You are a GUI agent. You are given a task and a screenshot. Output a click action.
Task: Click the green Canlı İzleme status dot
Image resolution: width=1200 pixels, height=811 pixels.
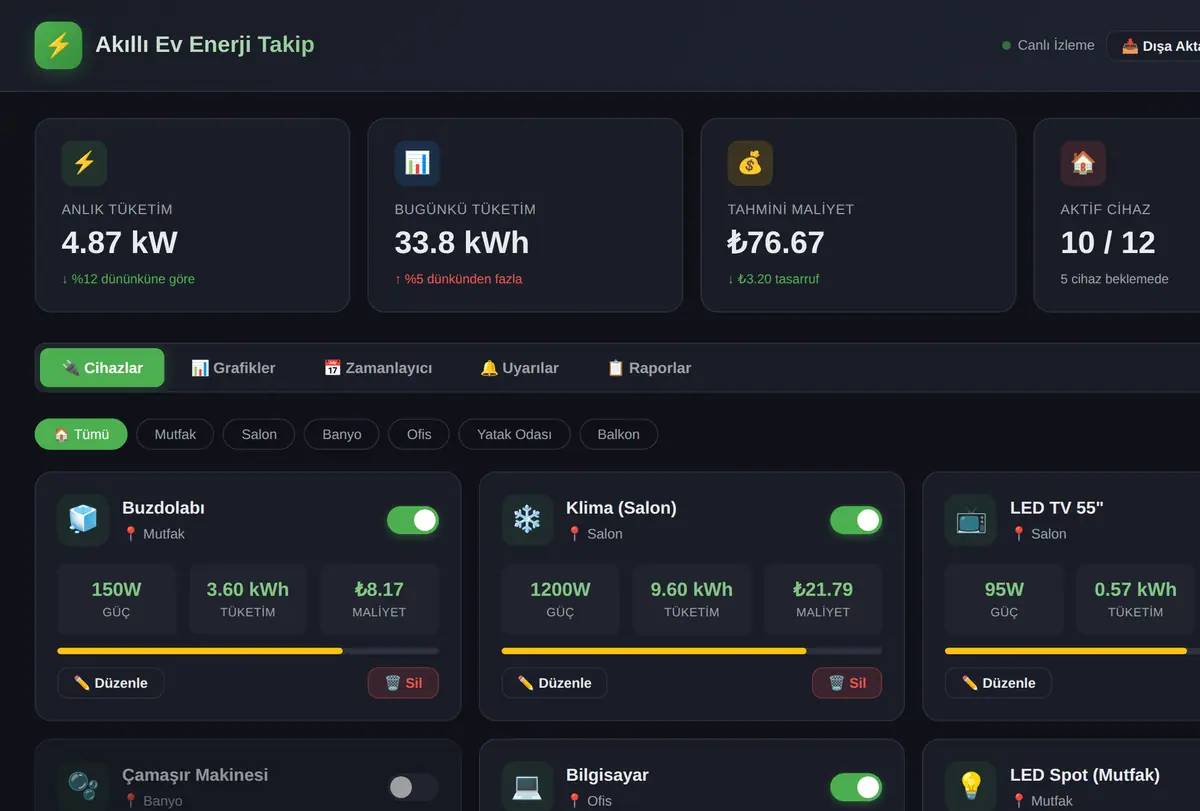1007,46
